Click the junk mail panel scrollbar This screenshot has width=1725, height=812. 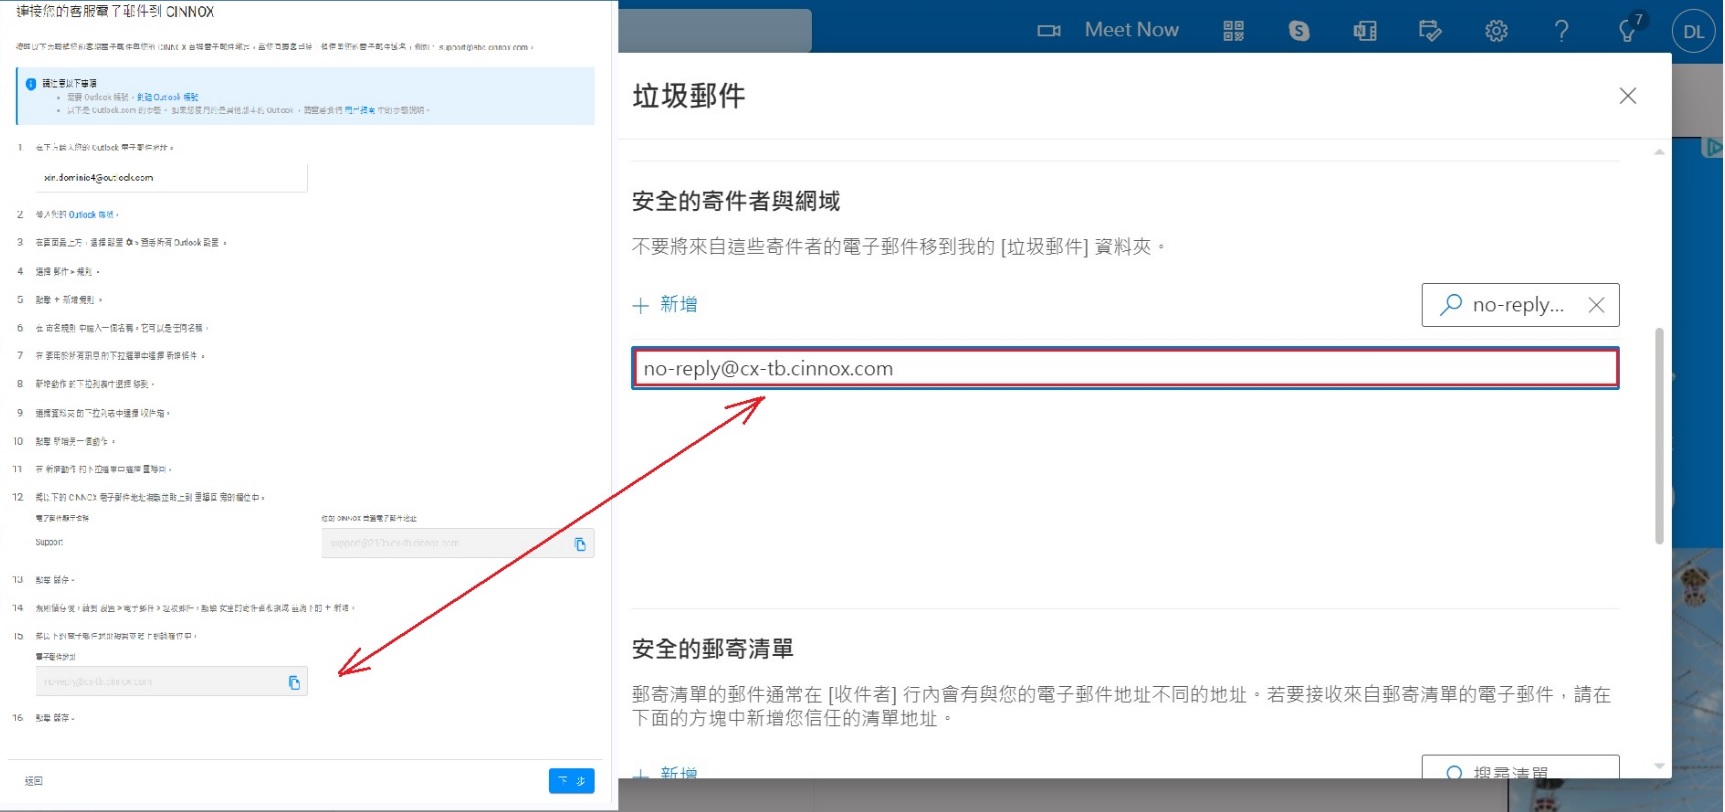[x=1659, y=435]
